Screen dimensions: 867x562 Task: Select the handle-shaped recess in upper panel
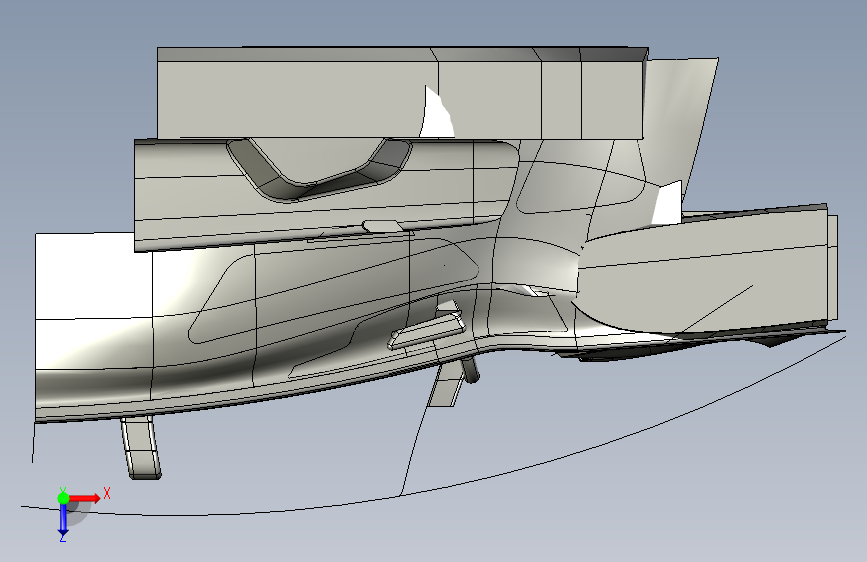pyautogui.click(x=319, y=169)
